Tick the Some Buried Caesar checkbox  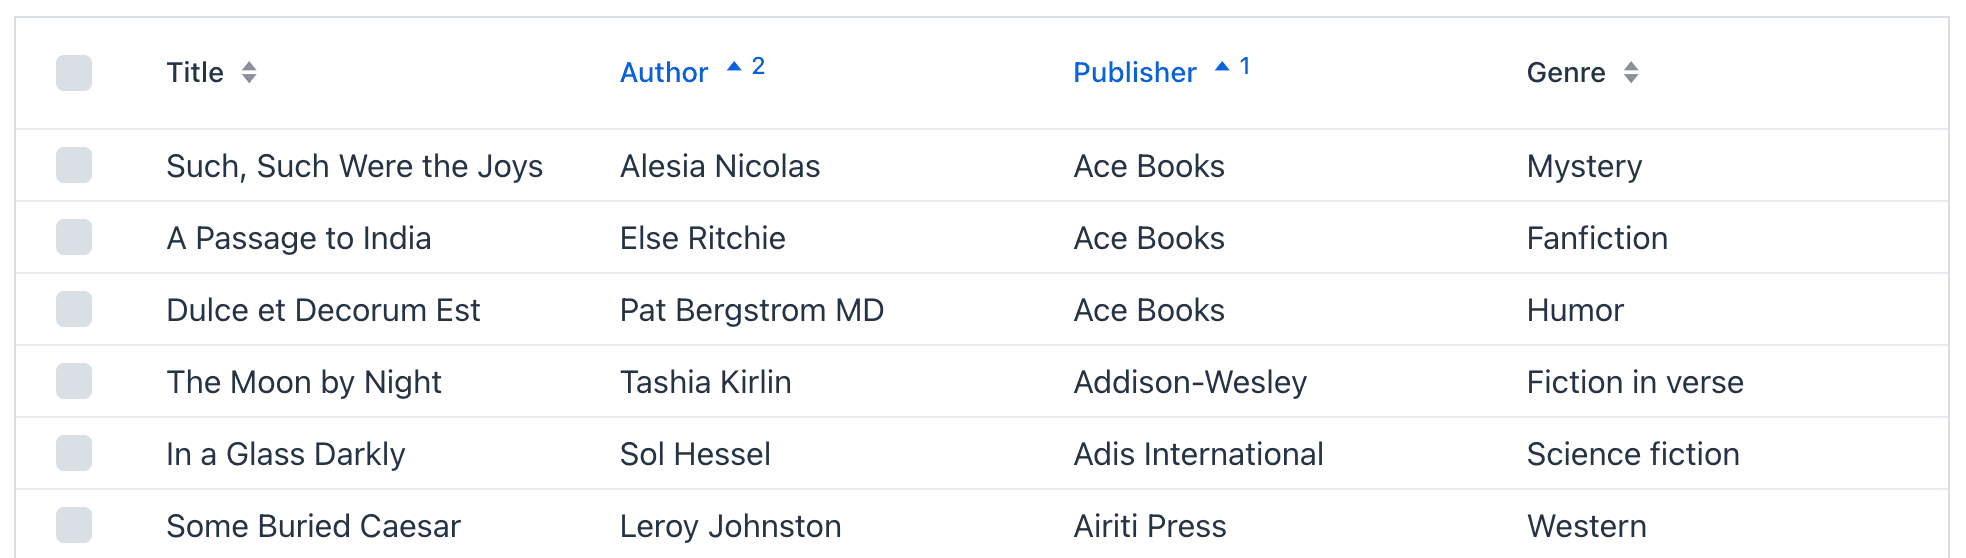coord(74,525)
